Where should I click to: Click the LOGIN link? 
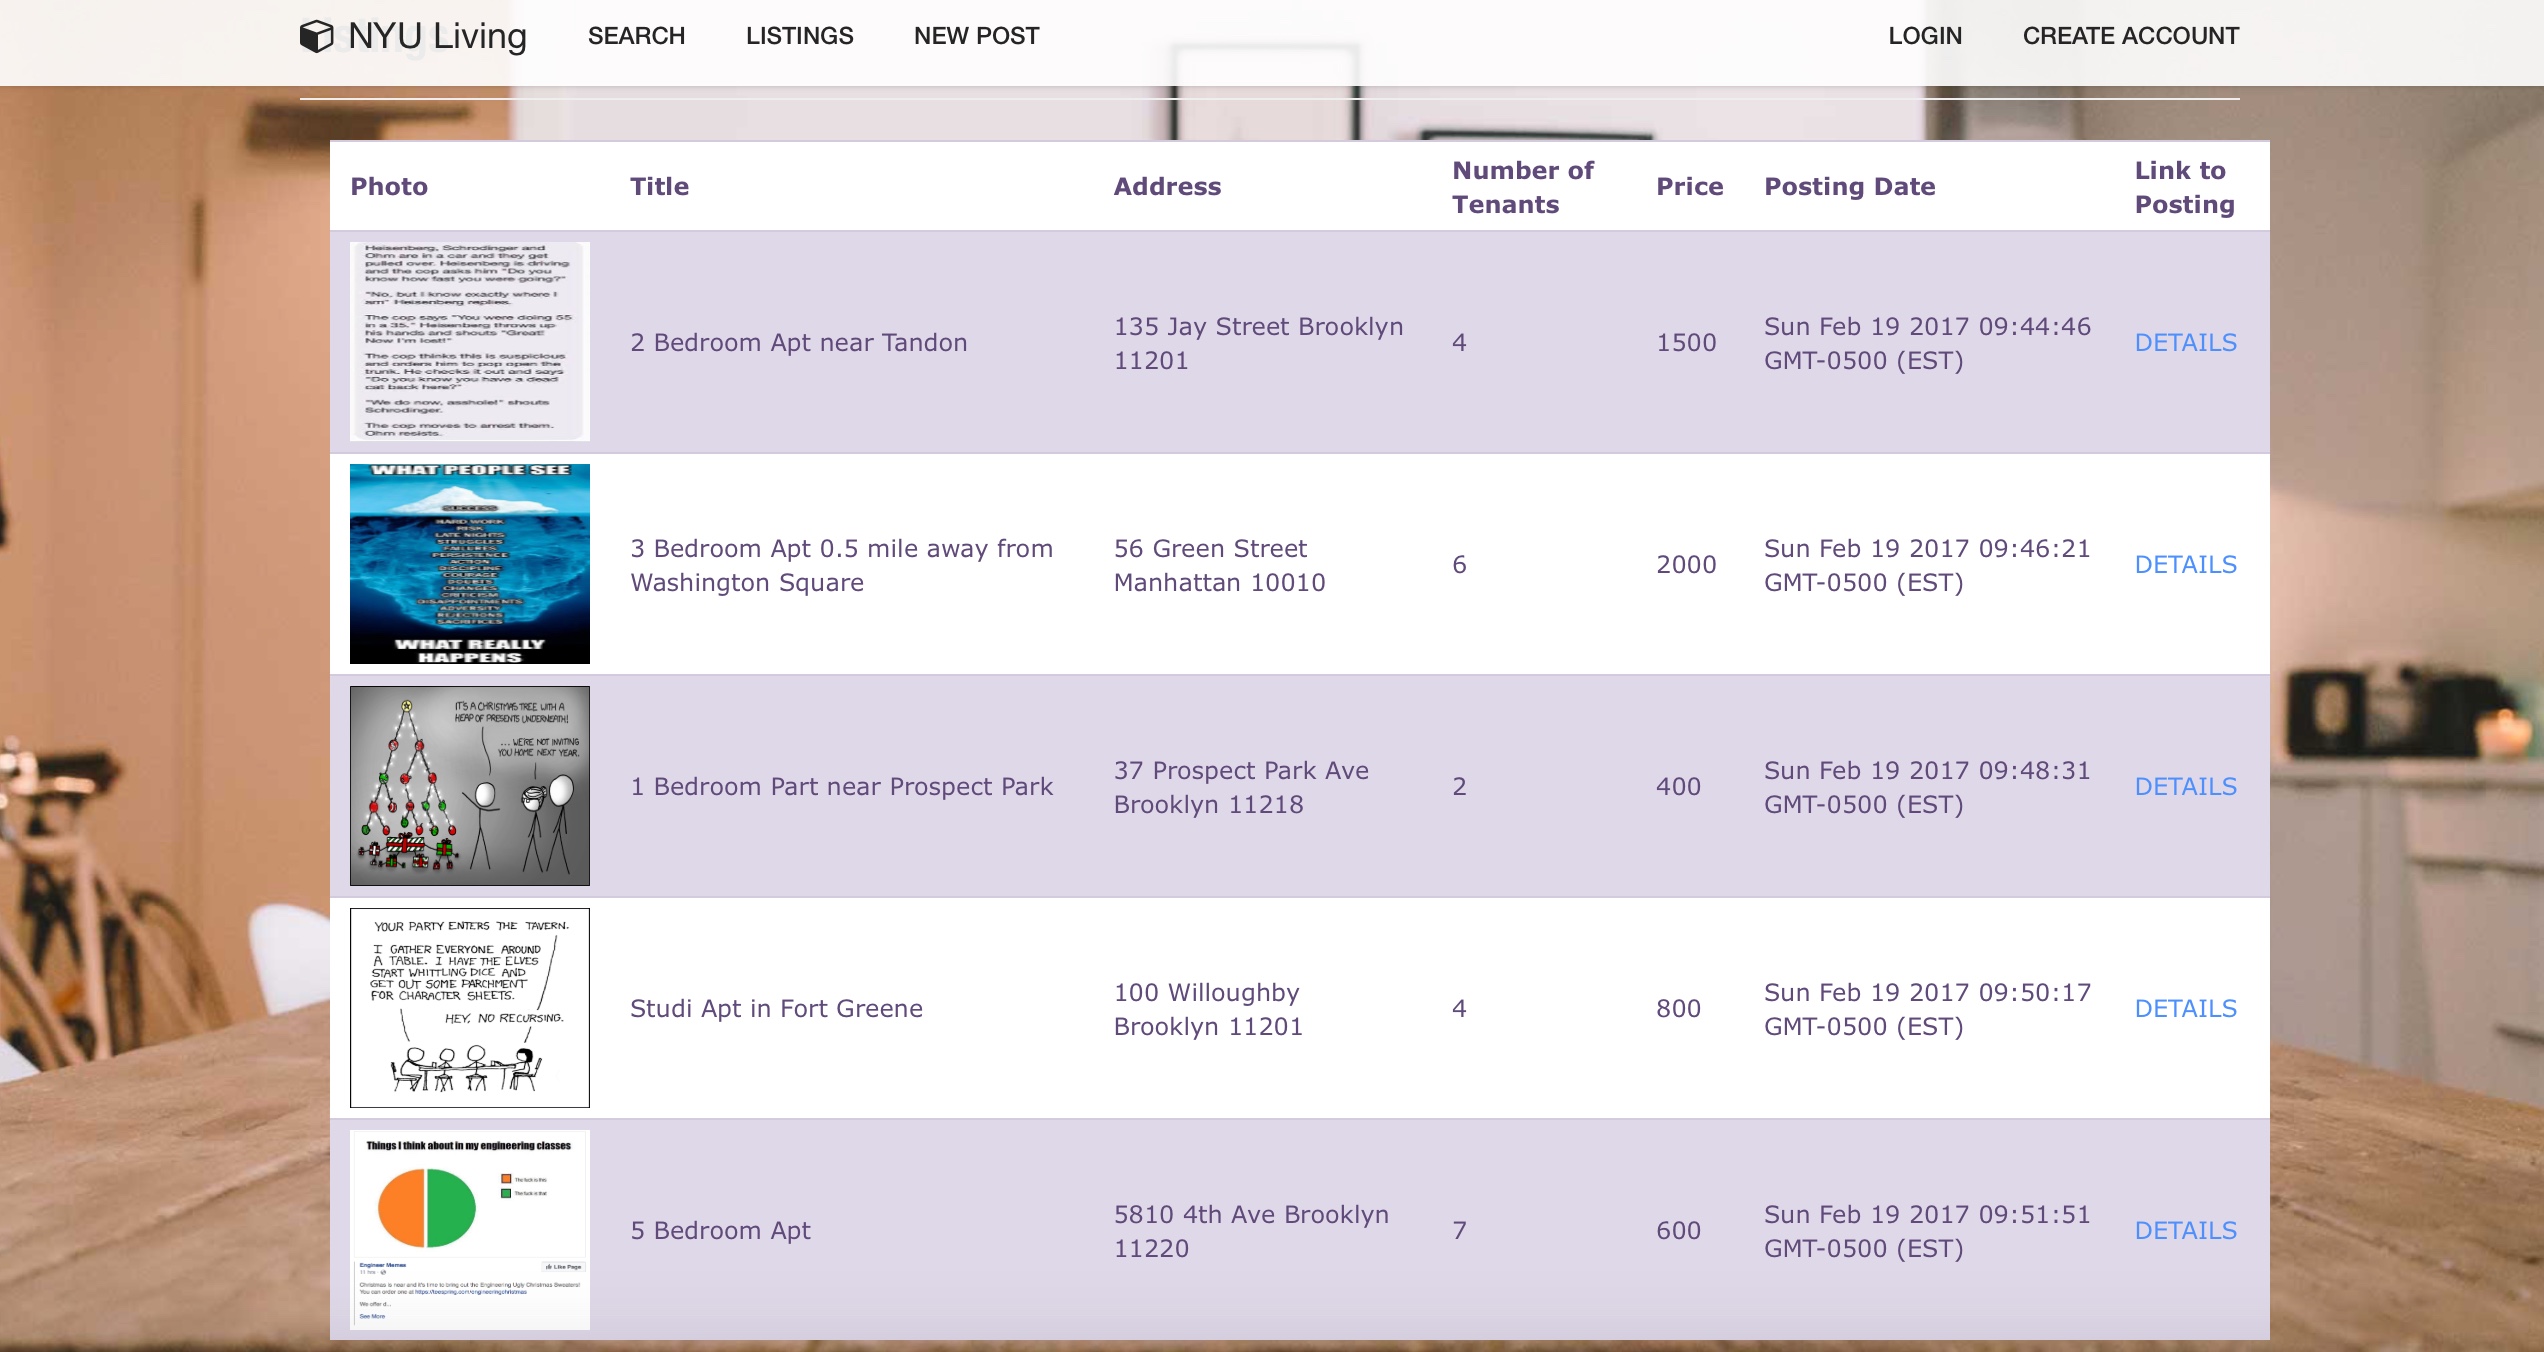pyautogui.click(x=1924, y=36)
